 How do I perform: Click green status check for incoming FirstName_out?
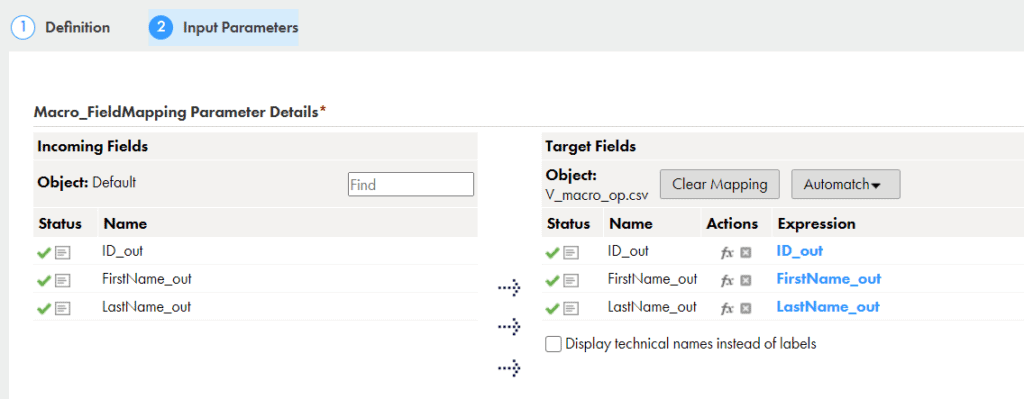[x=44, y=281]
